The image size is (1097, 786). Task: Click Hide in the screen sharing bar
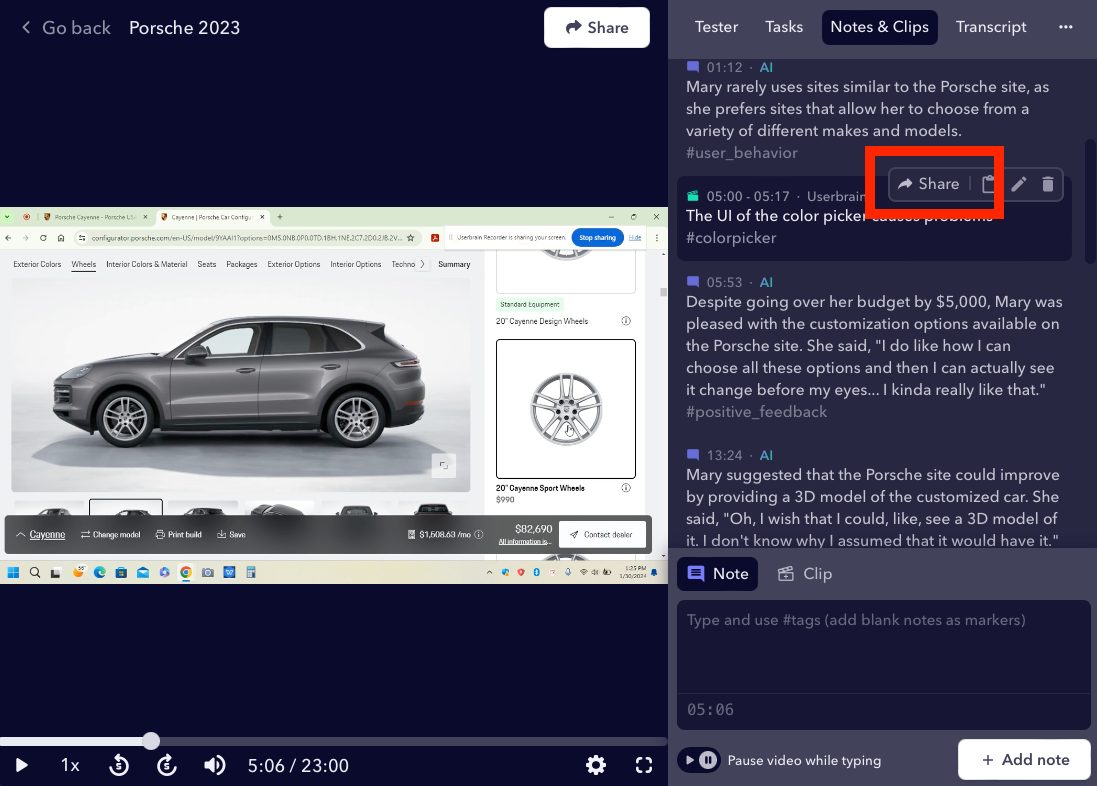coord(635,237)
